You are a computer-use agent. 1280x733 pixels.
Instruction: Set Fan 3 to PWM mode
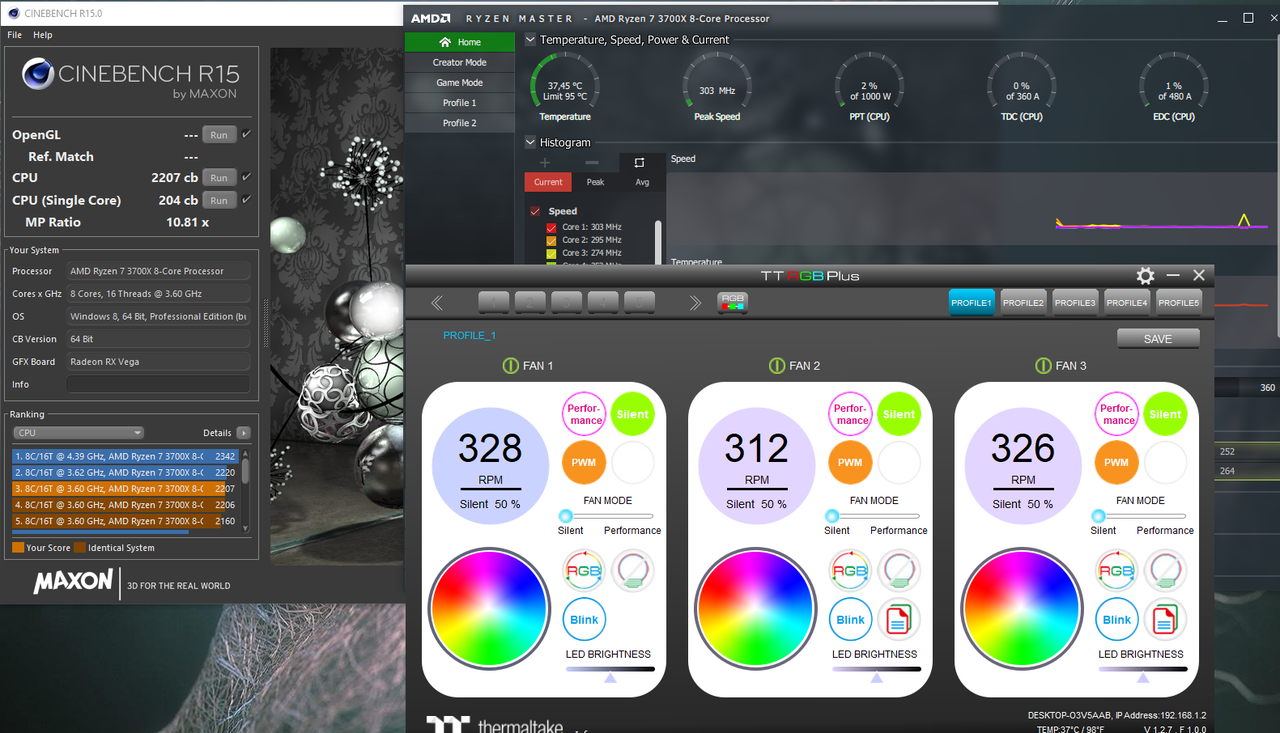[1117, 462]
